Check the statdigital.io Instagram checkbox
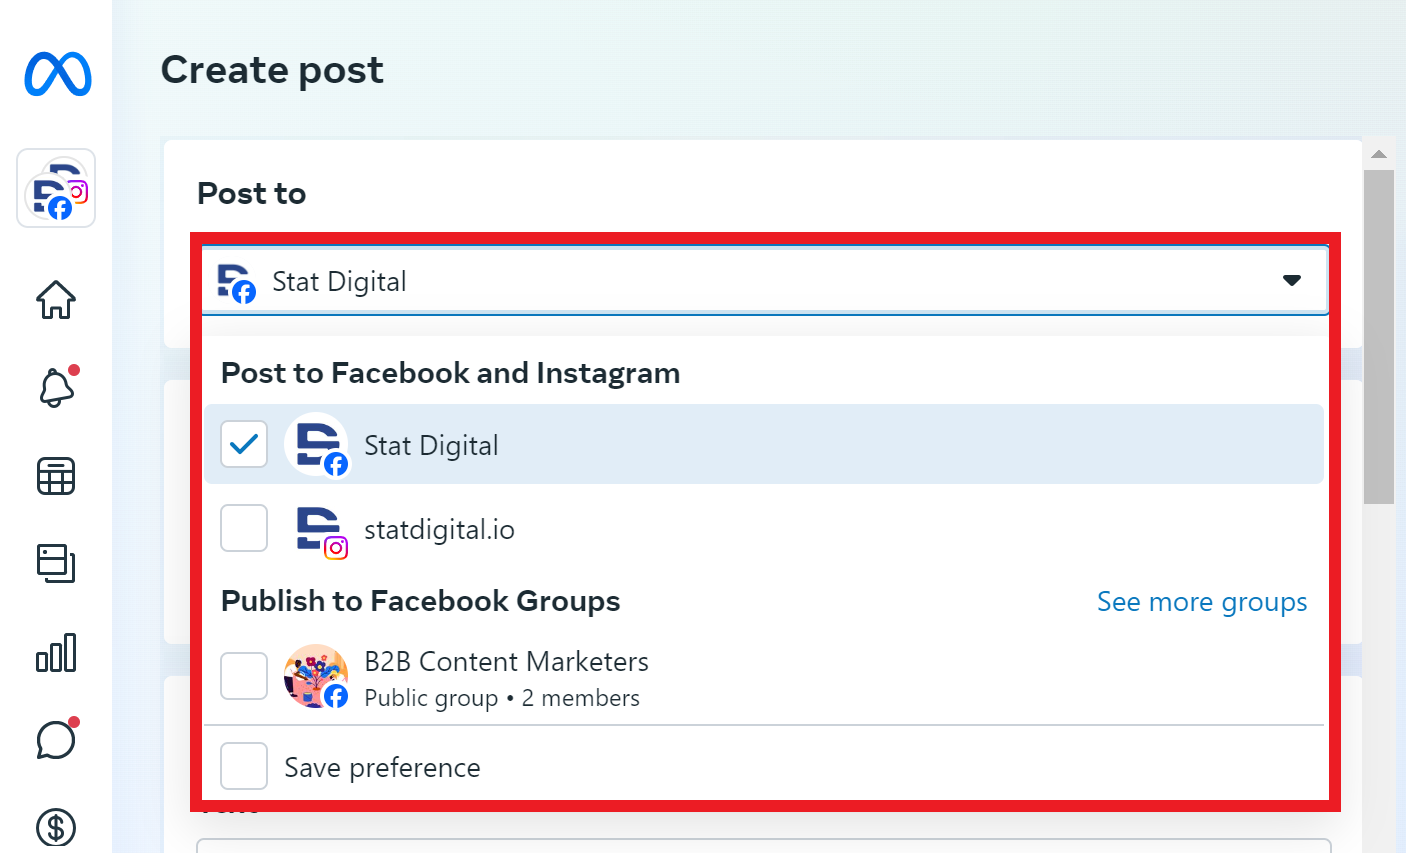 (x=244, y=528)
